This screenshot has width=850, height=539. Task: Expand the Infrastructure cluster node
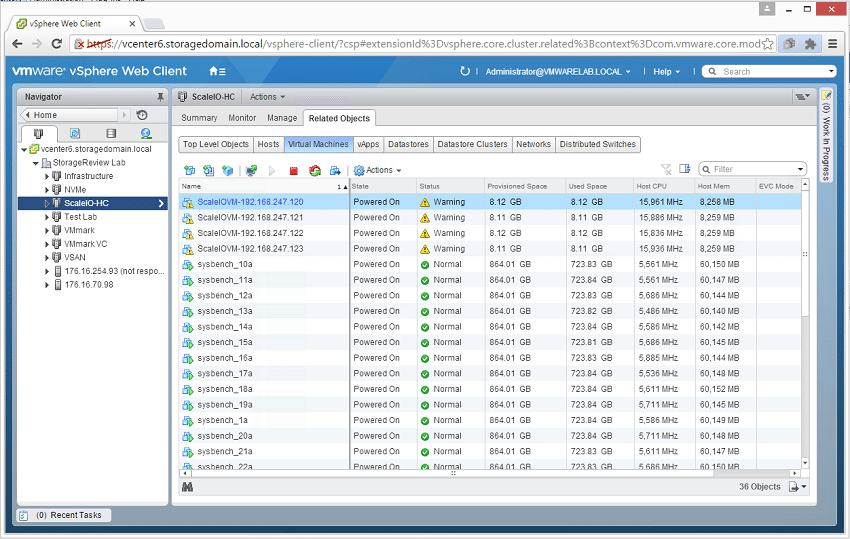pyautogui.click(x=47, y=176)
